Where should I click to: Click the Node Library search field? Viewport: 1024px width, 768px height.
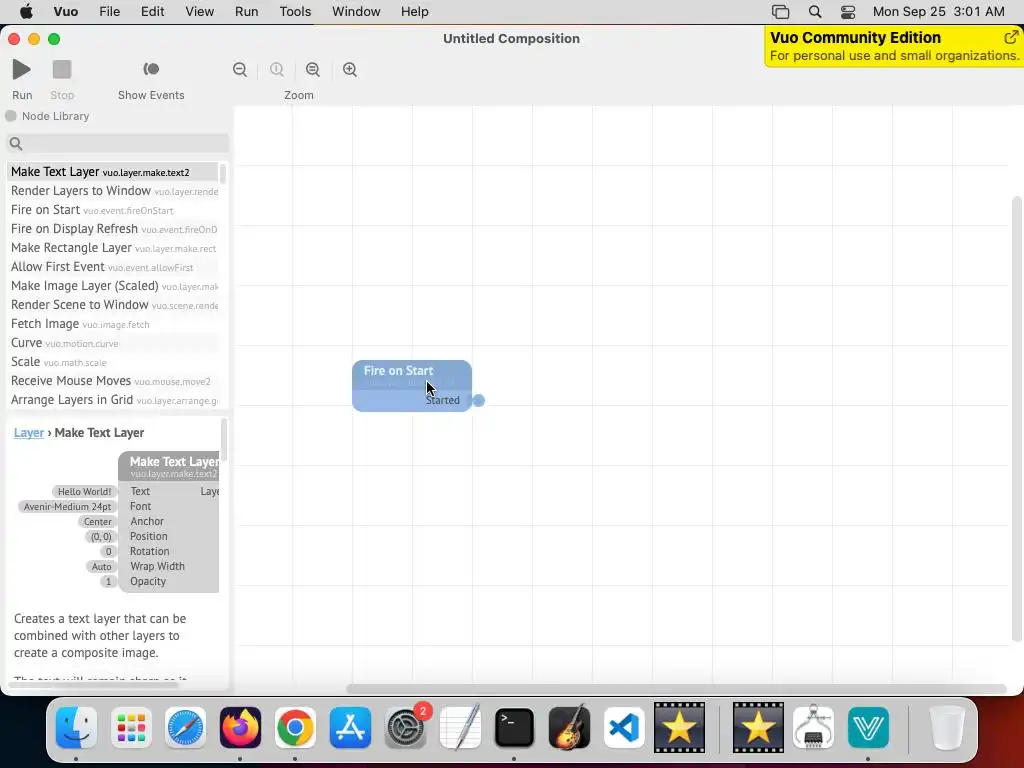118,143
